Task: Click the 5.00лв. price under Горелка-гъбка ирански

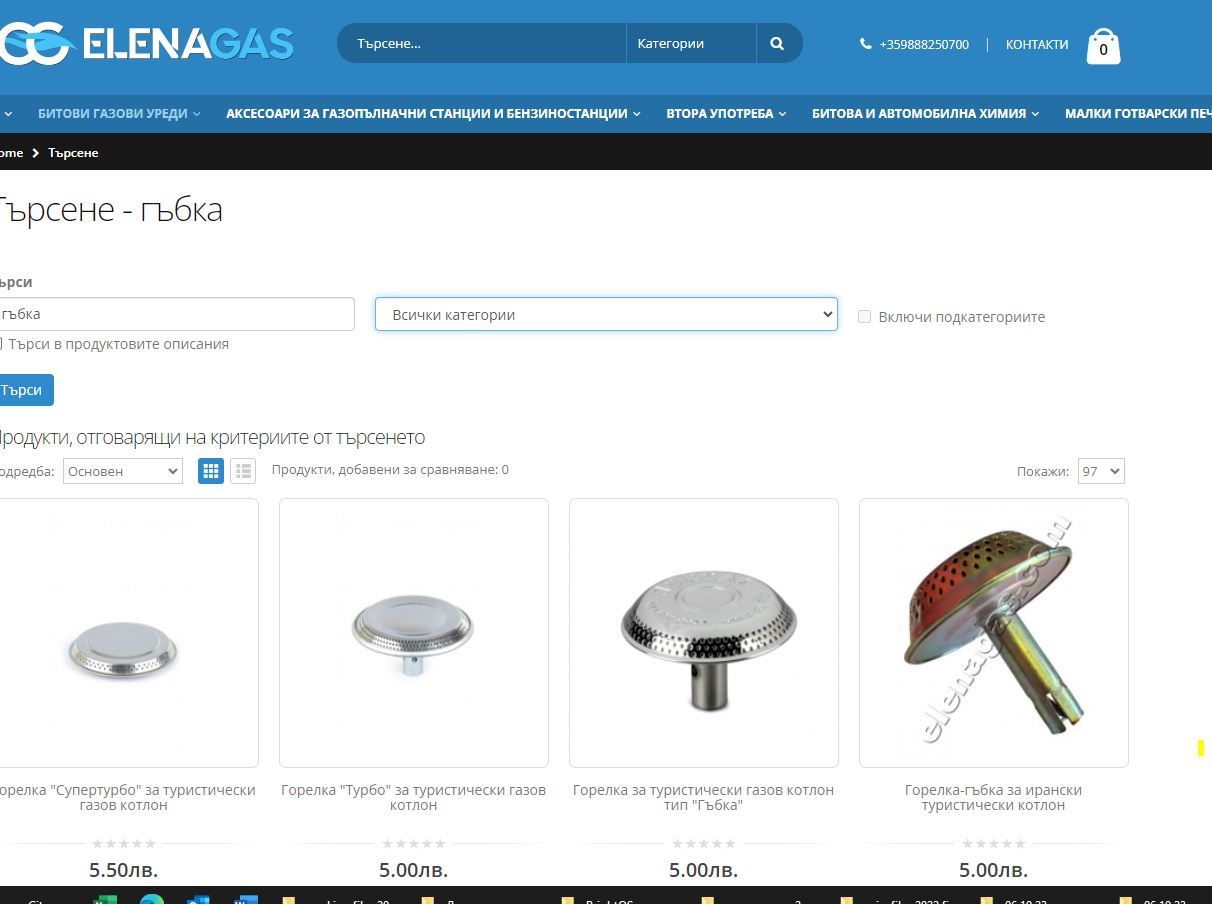Action: pos(994,870)
